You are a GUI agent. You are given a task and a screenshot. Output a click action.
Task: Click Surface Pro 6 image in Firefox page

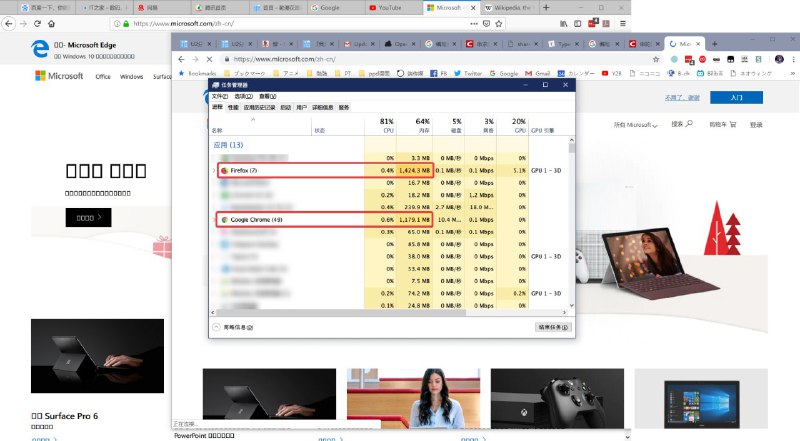pos(97,356)
